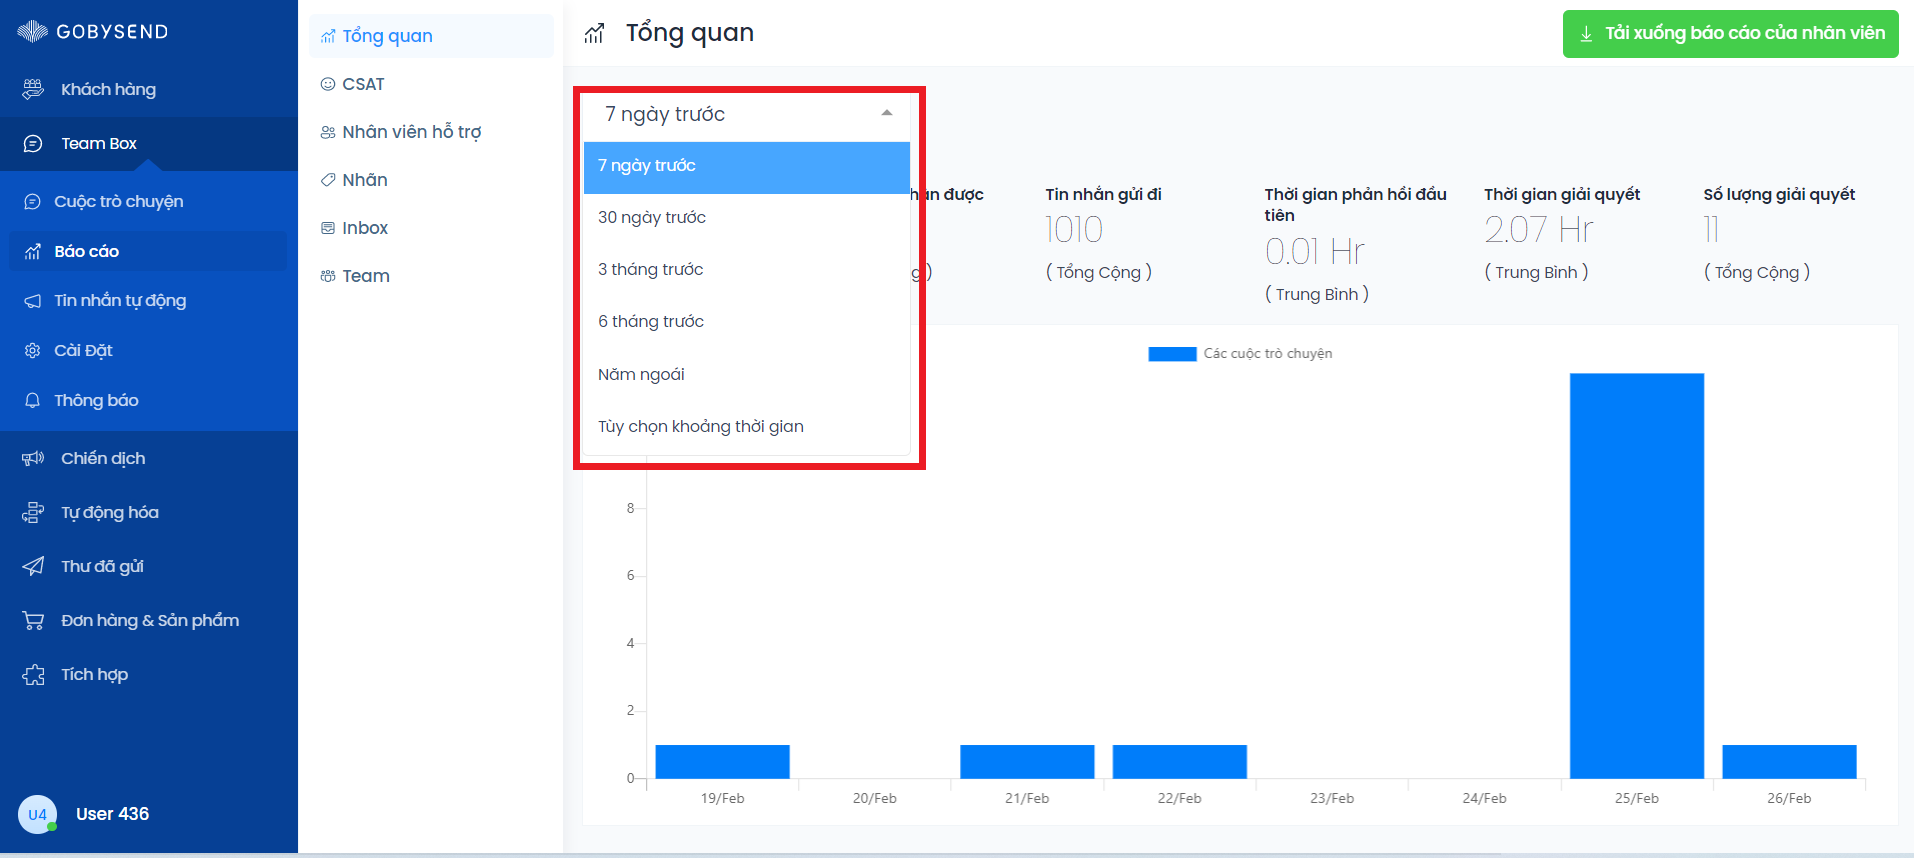Switch to Nhân viên hỗ trợ report
Screen dimensions: 1914x858
pyautogui.click(x=411, y=132)
